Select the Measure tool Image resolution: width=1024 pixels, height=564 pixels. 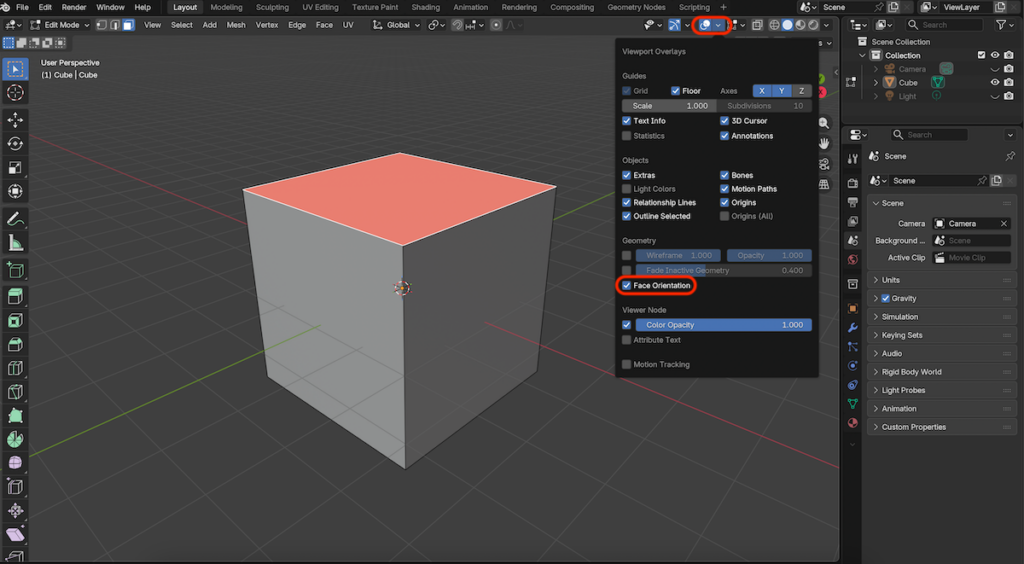[15, 243]
